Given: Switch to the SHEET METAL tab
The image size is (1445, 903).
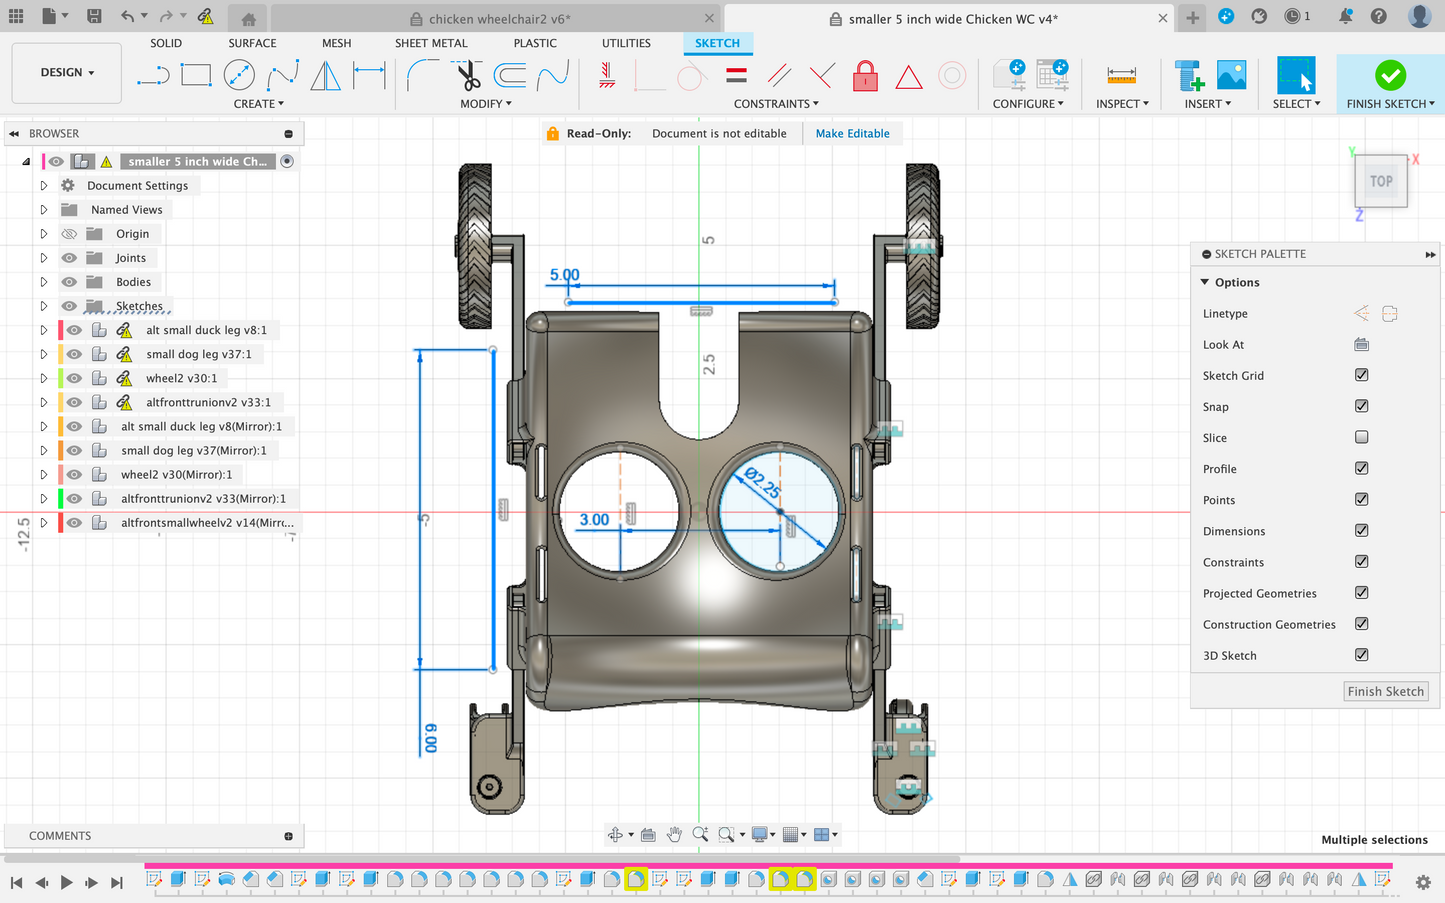Looking at the screenshot, I should click(431, 43).
